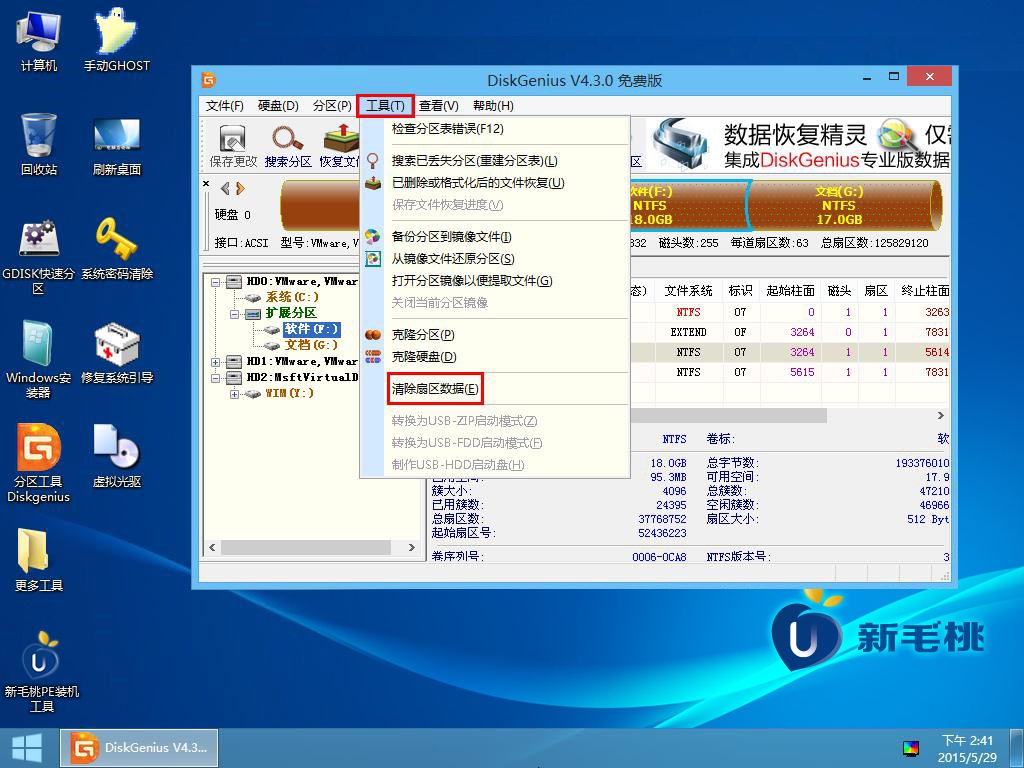Screen dimensions: 1024x768
Task: Select 文档(G:) in the disk tree
Action: point(311,345)
